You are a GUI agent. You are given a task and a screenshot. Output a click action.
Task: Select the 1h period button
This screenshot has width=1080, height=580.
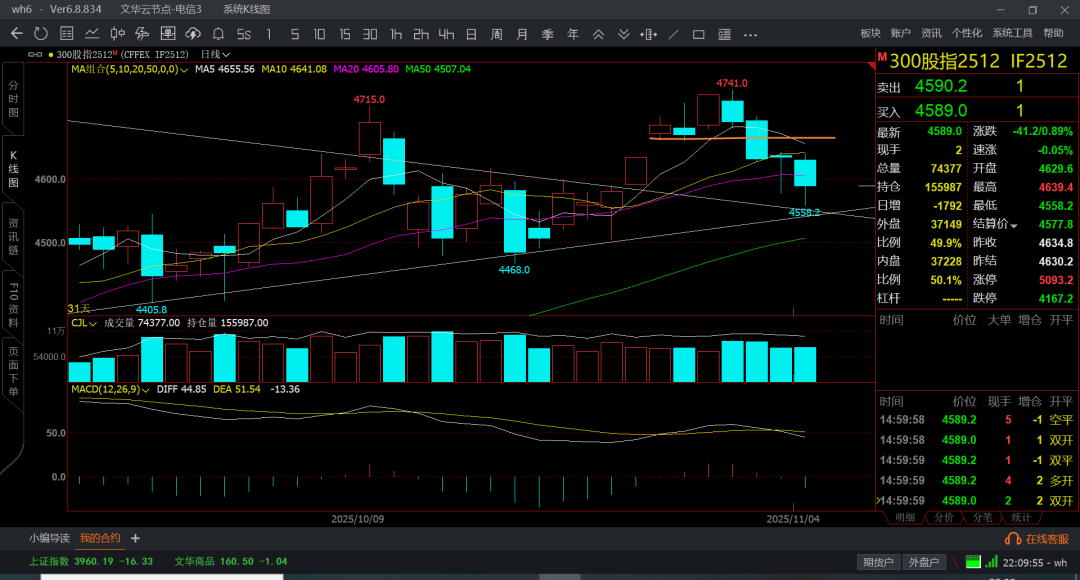tap(396, 34)
